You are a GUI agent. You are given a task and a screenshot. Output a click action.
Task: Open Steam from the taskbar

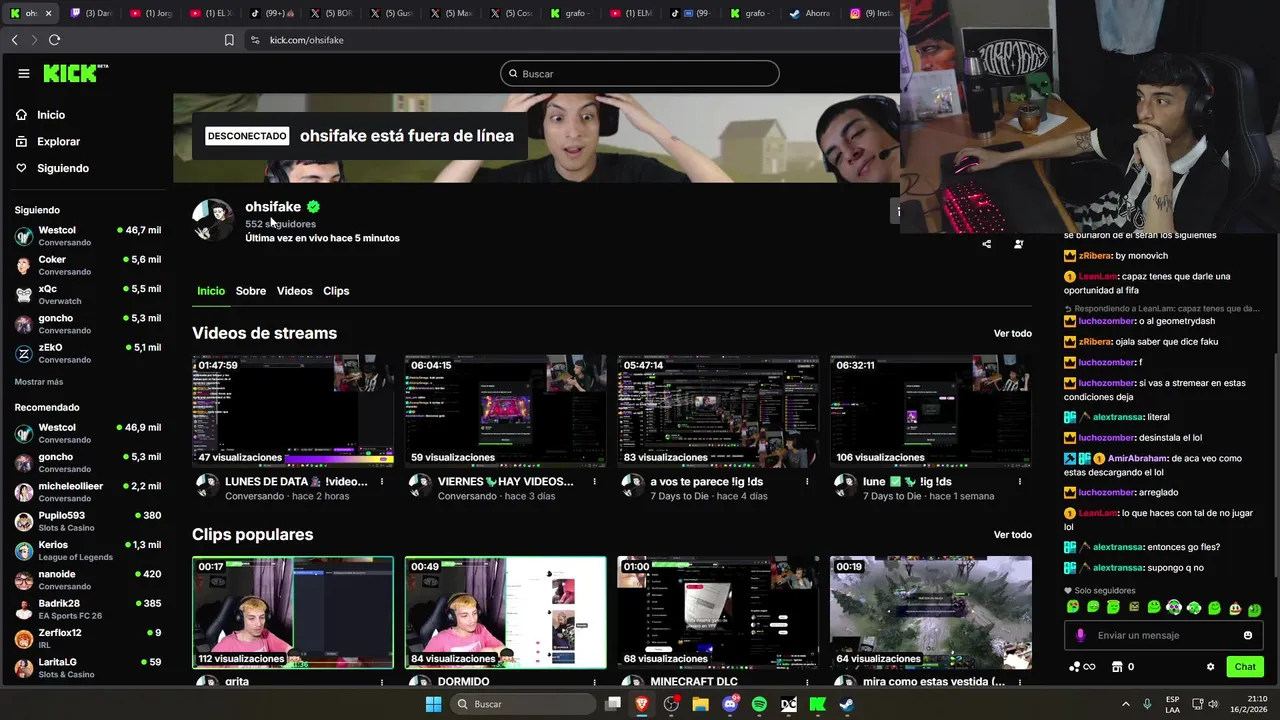coord(846,704)
